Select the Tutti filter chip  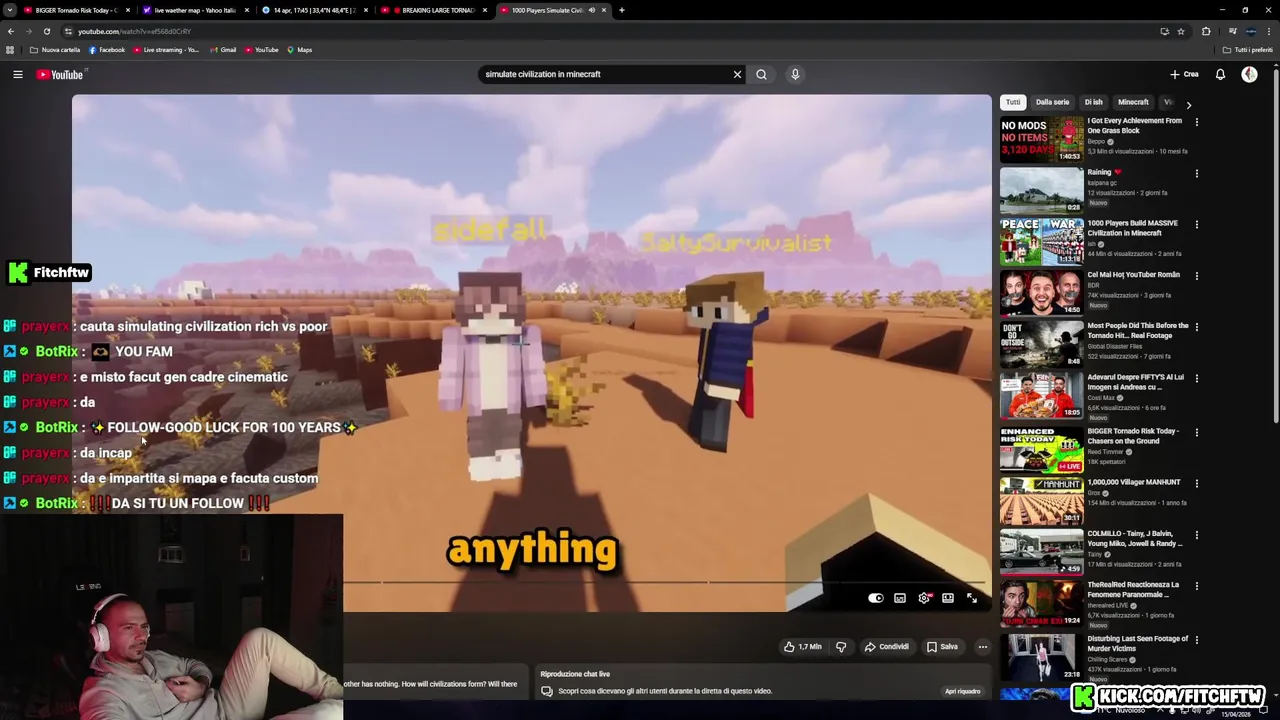(x=1013, y=102)
